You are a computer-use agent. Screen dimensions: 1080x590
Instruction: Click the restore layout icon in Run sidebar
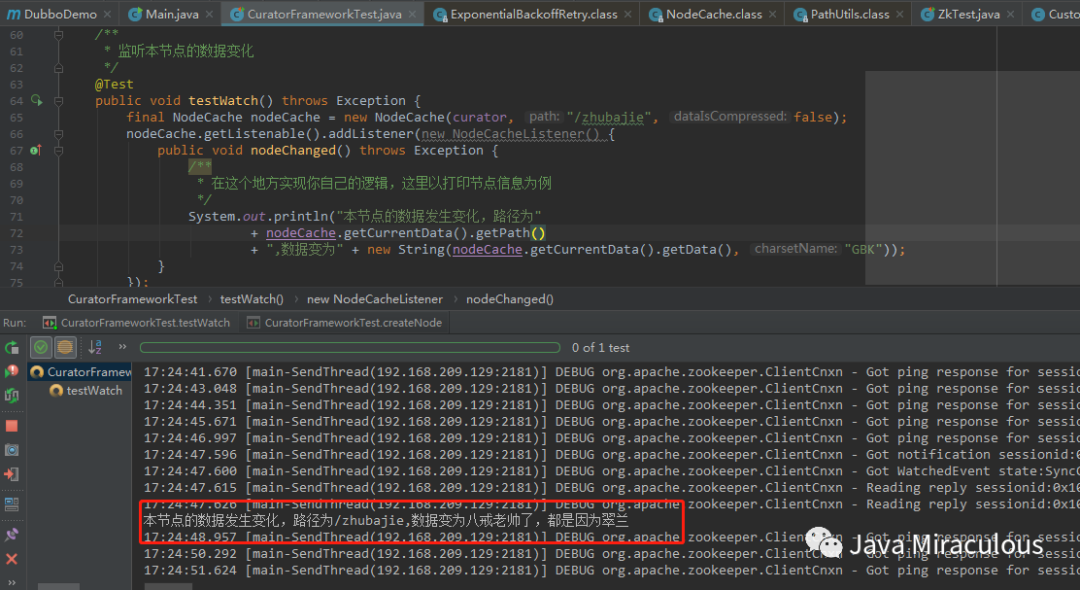click(12, 505)
